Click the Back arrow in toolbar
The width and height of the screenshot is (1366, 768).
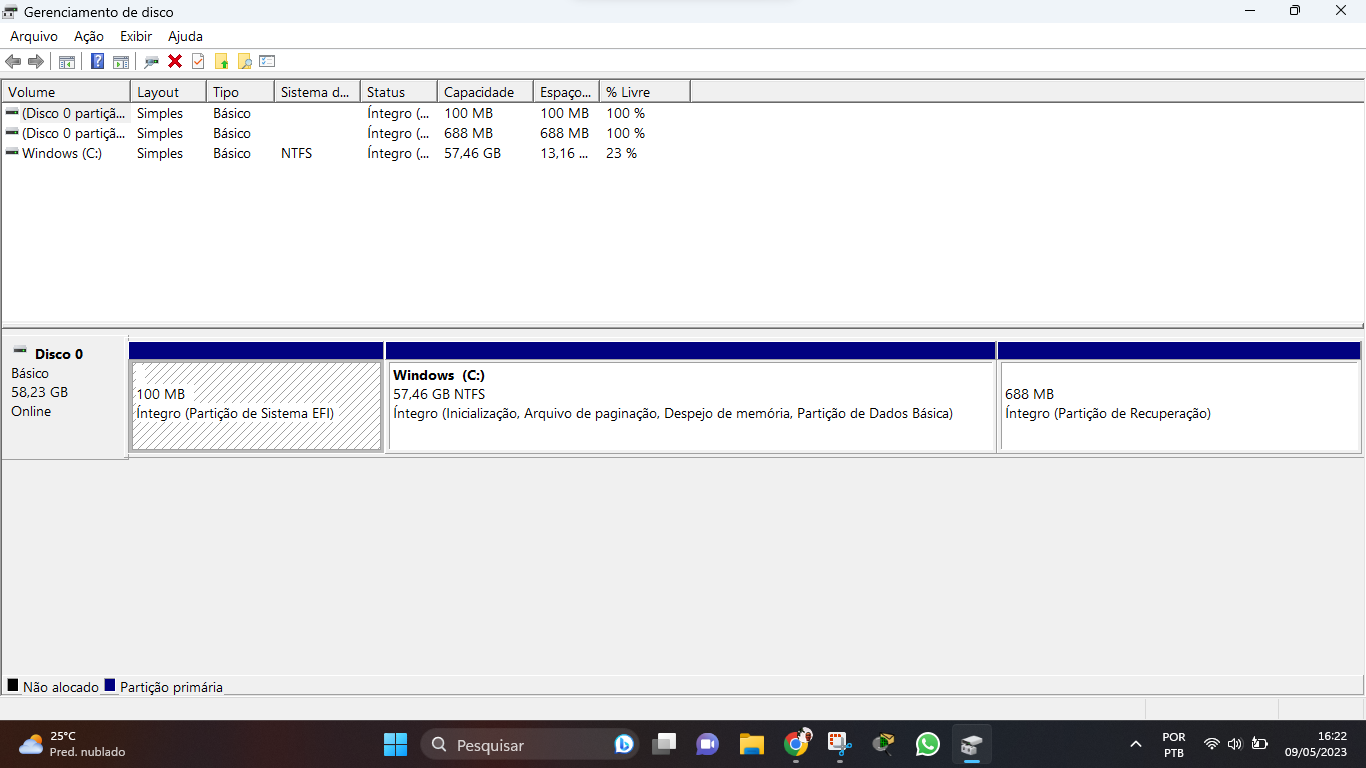[13, 62]
